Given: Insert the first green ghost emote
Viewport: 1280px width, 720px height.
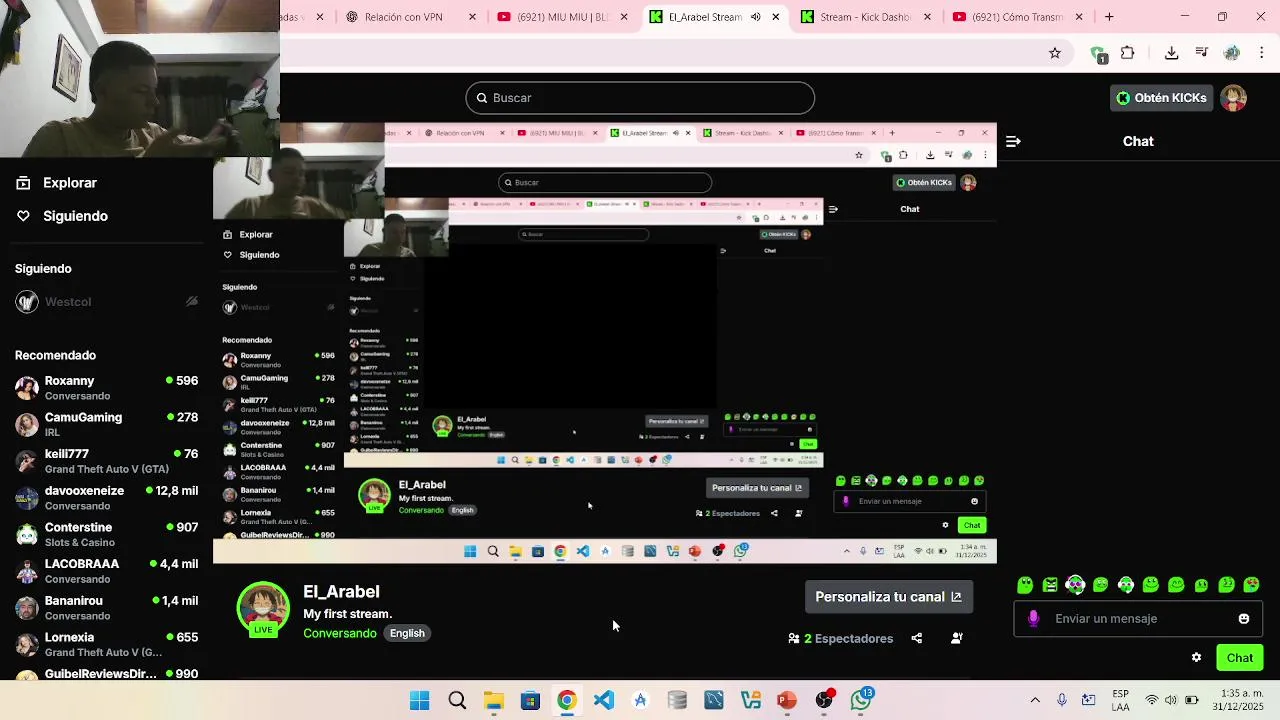Looking at the screenshot, I should (1025, 585).
